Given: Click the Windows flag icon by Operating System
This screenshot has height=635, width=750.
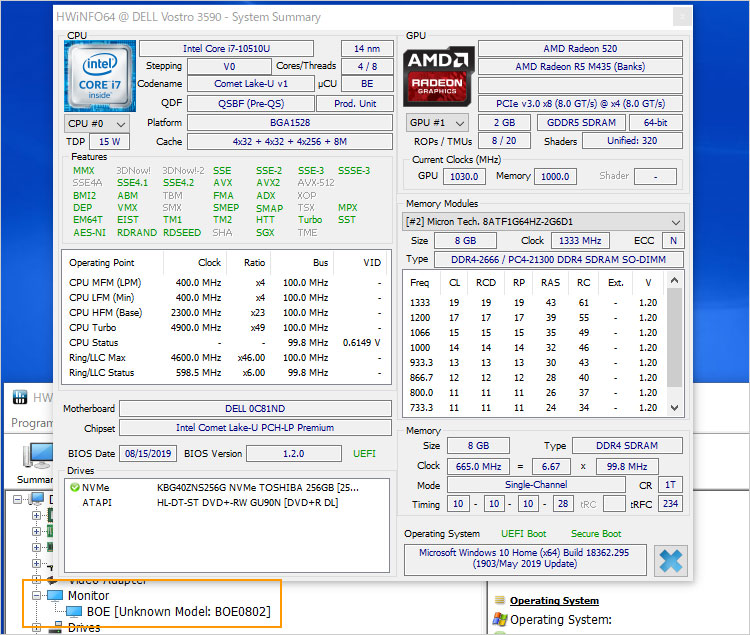Looking at the screenshot, I should pos(500,620).
